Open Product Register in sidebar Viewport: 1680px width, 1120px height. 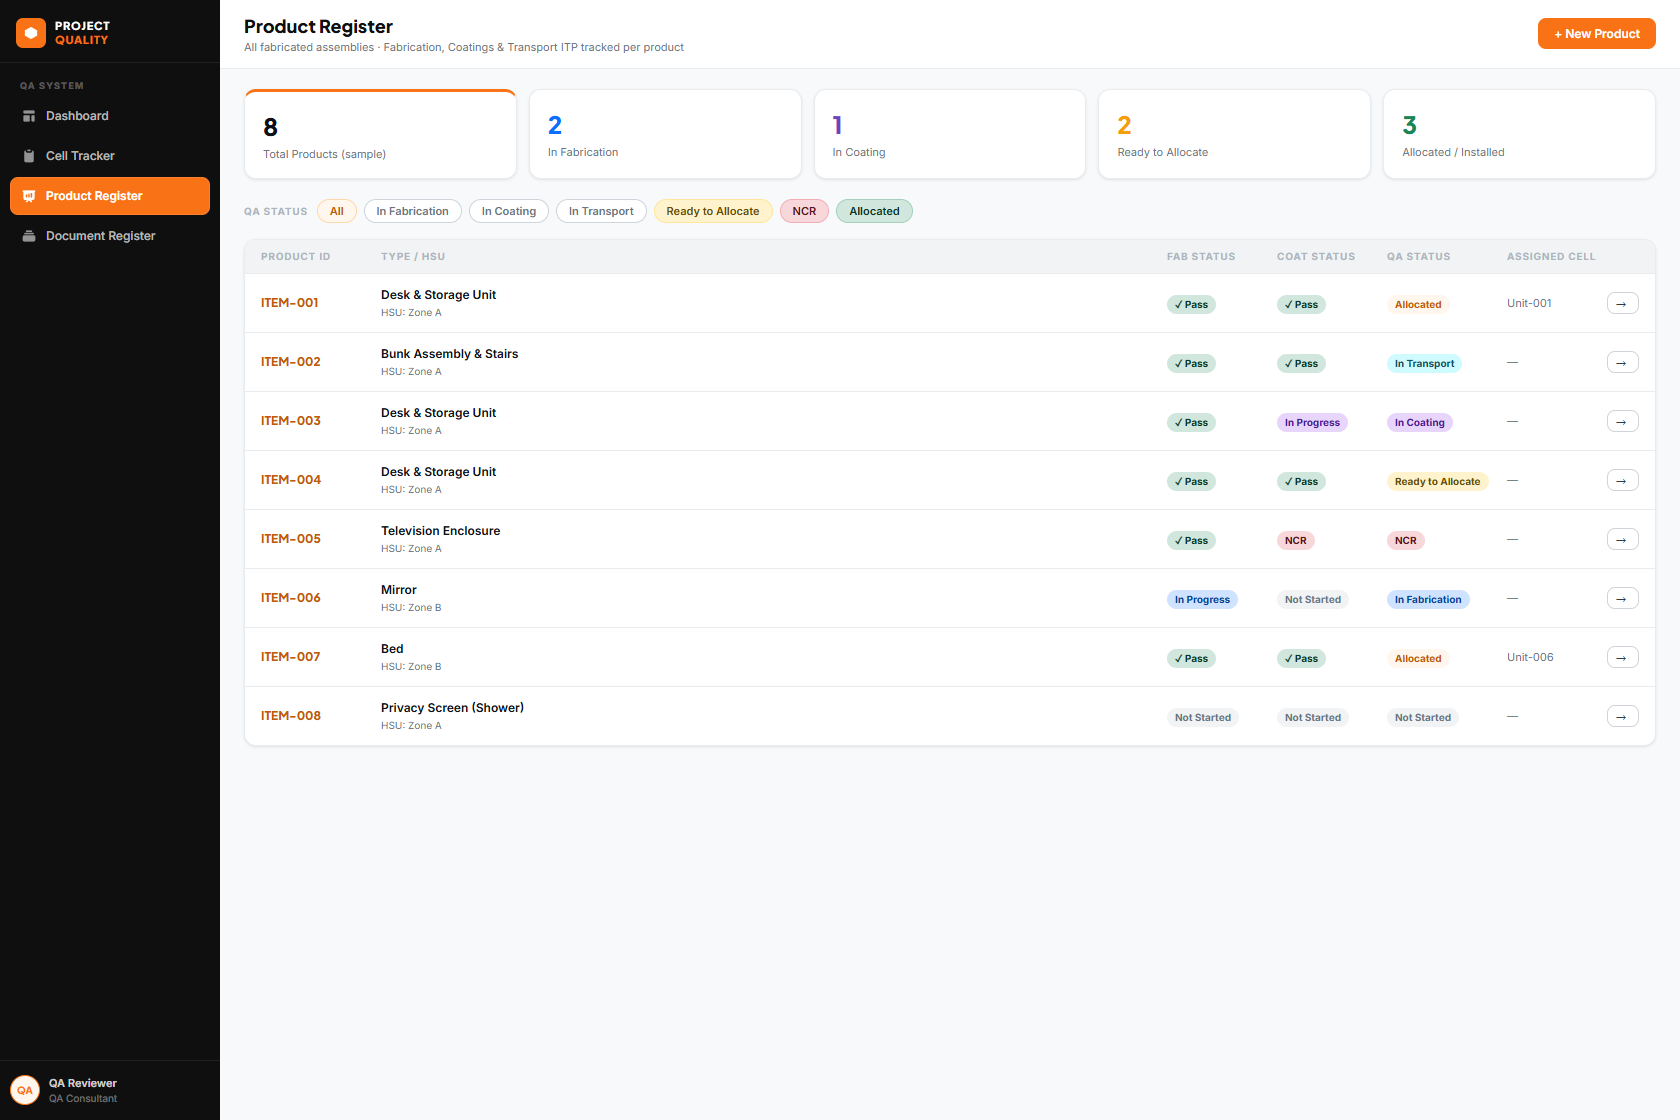(110, 196)
